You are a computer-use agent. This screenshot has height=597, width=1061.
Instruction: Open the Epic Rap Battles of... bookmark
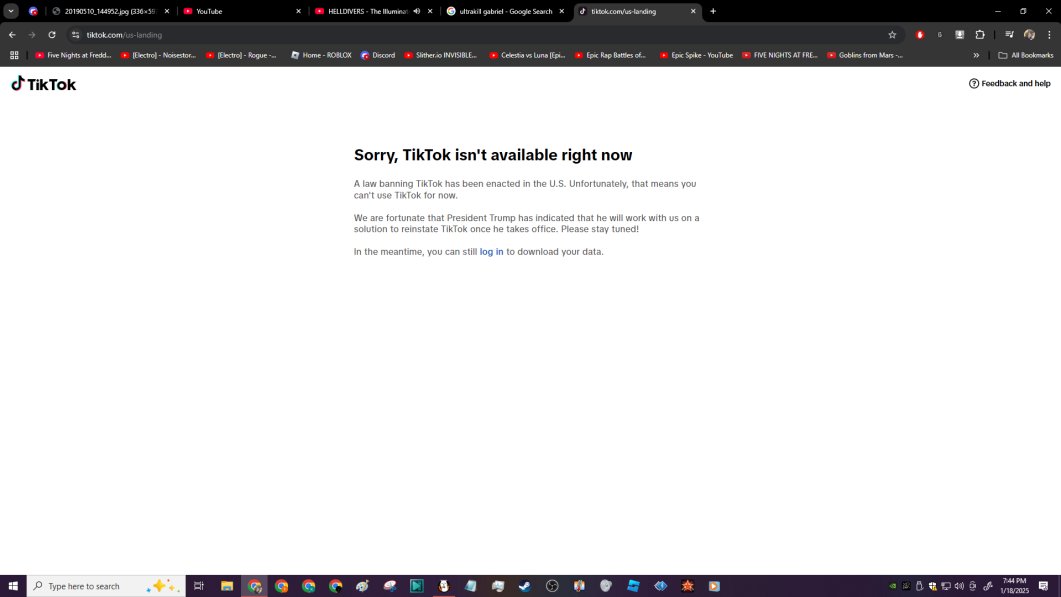pos(610,56)
